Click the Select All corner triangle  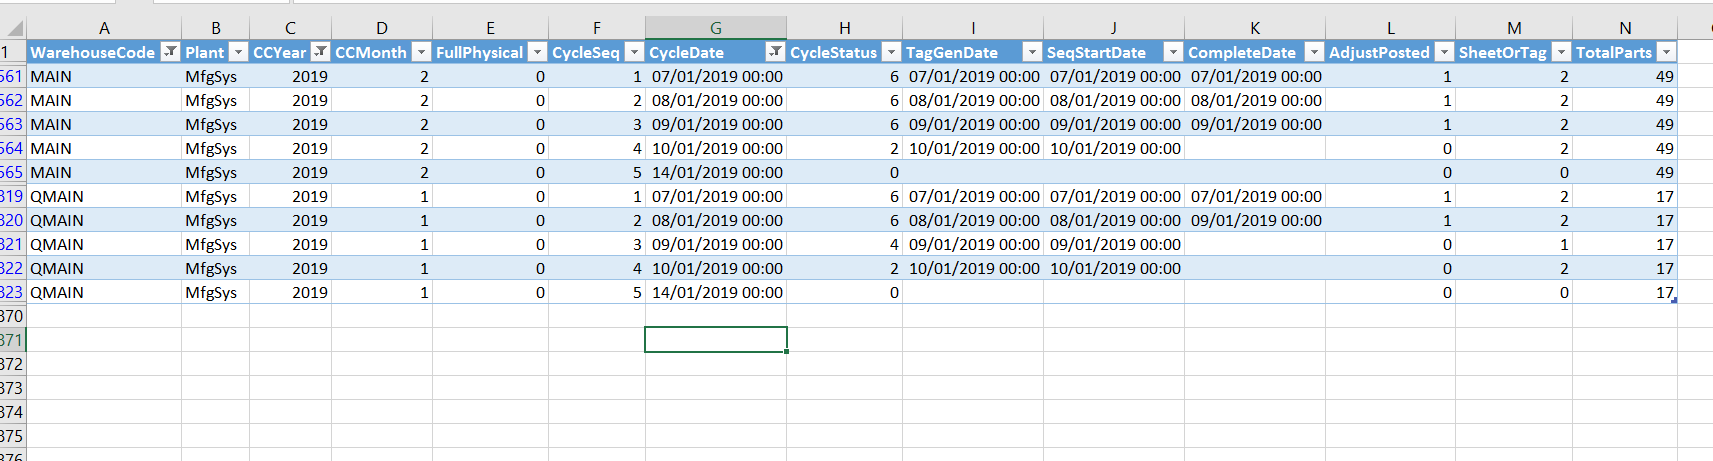click(x=14, y=28)
